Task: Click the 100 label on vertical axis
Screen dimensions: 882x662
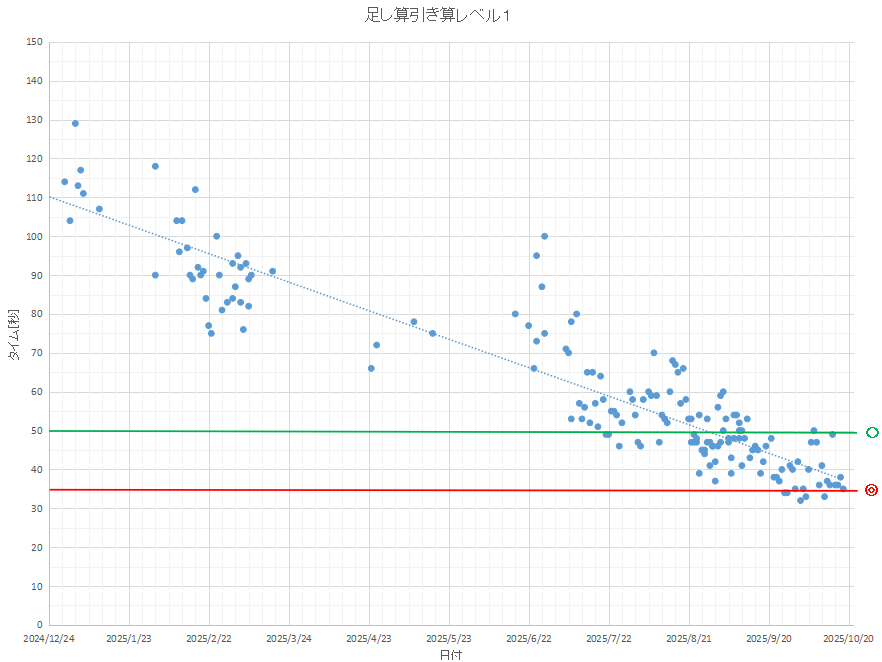Action: tap(34, 237)
